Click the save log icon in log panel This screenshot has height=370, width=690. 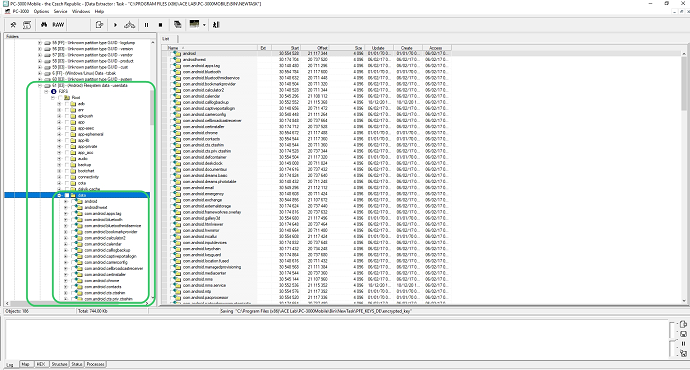683,334
